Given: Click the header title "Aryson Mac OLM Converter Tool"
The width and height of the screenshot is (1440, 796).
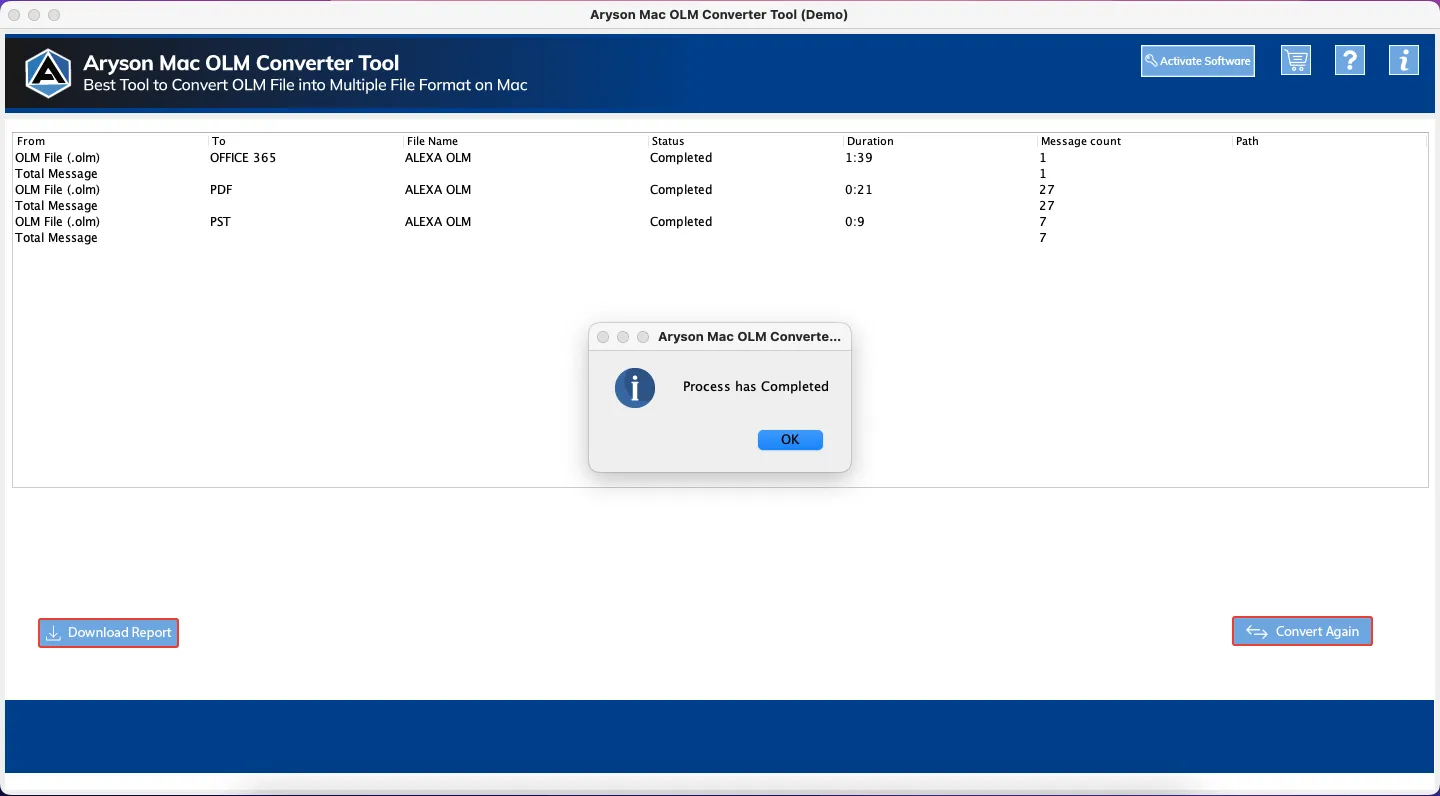Looking at the screenshot, I should pyautogui.click(x=241, y=63).
